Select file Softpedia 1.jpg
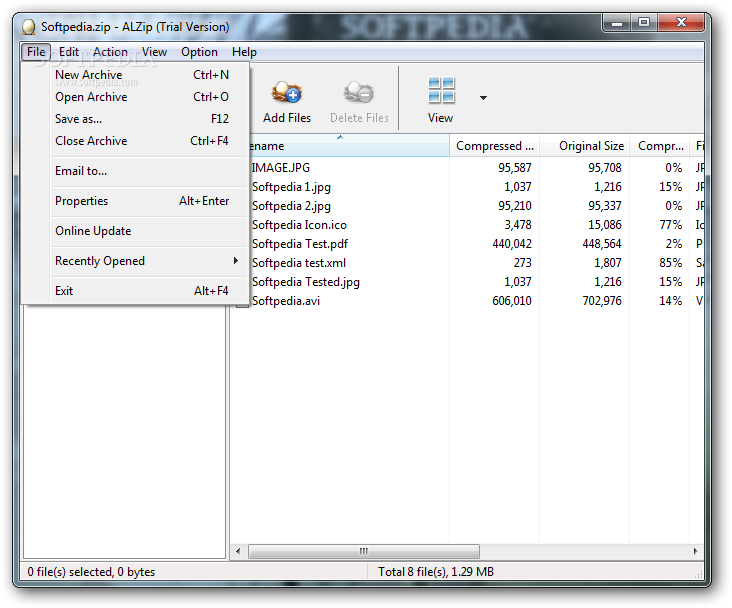Image resolution: width=732 pixels, height=608 pixels. [x=291, y=187]
